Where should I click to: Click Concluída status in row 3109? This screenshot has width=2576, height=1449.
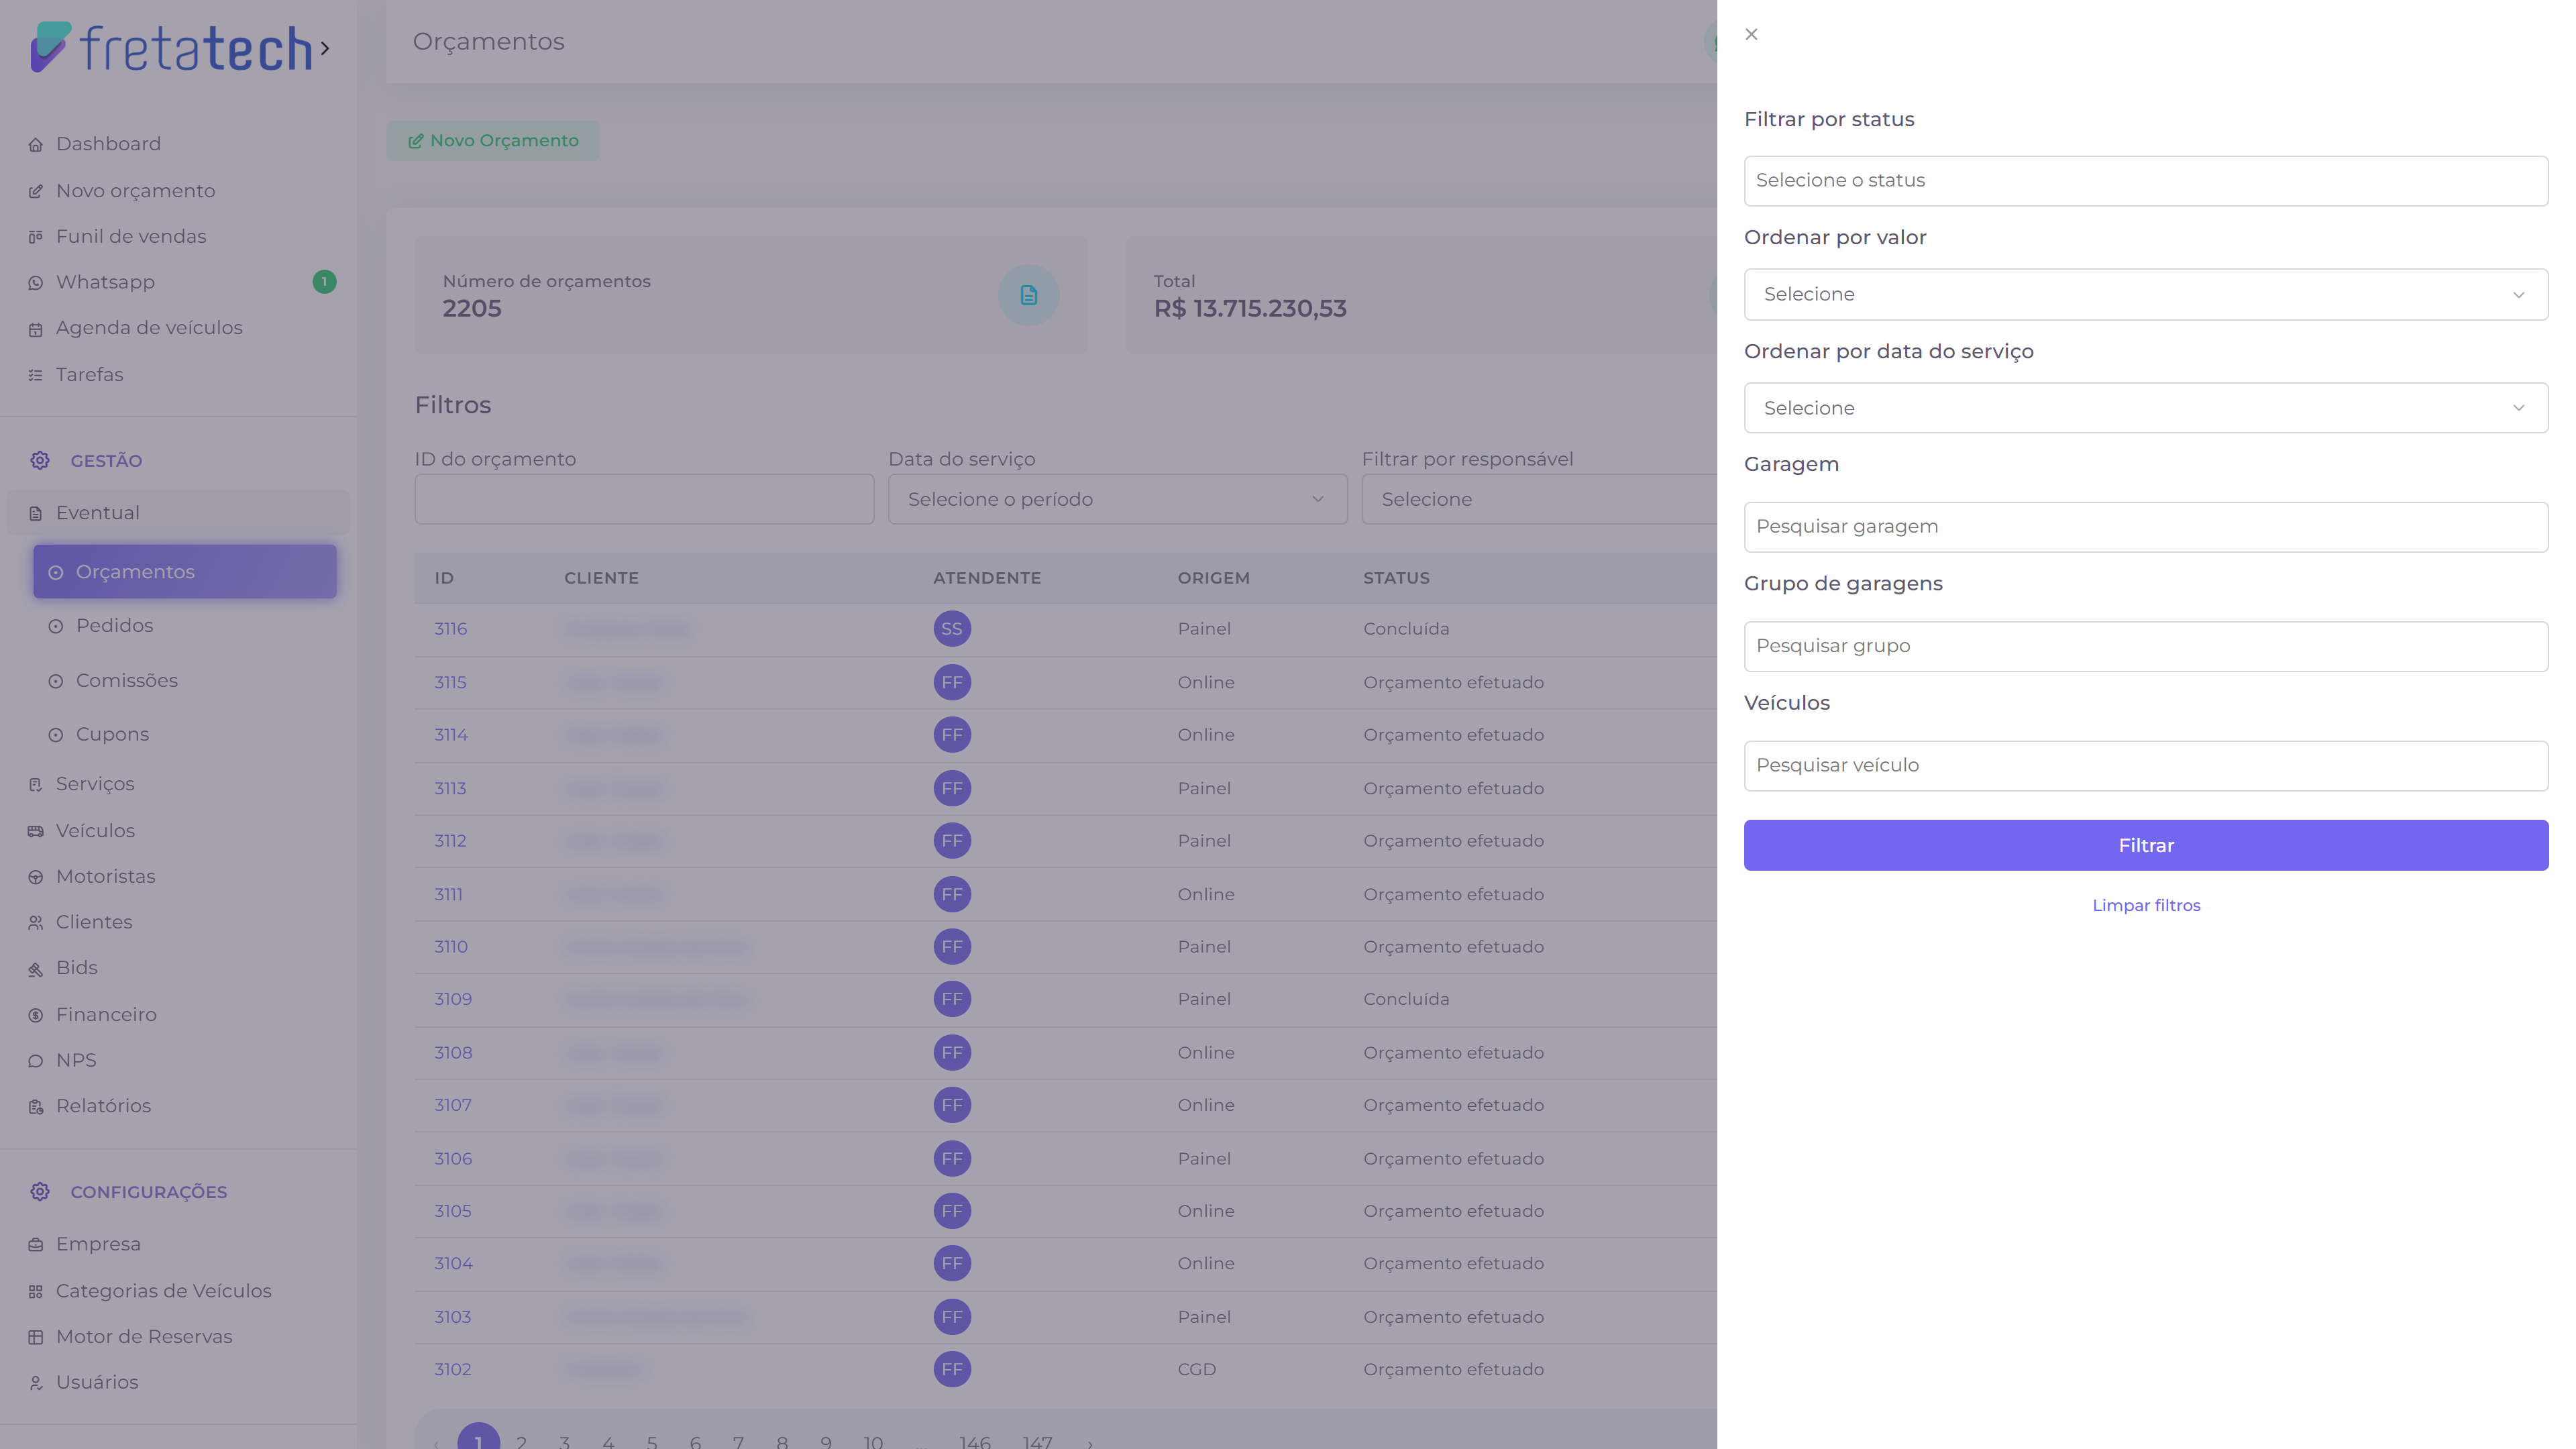1406,999
